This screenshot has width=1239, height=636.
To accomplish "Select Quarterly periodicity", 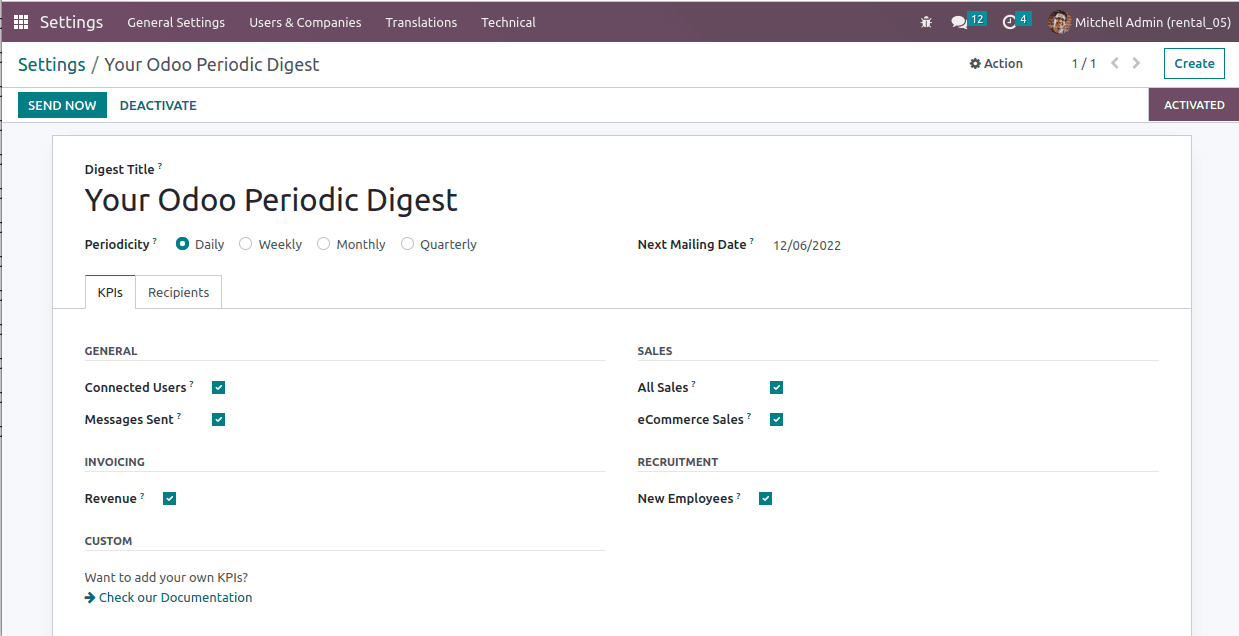I will (x=407, y=244).
